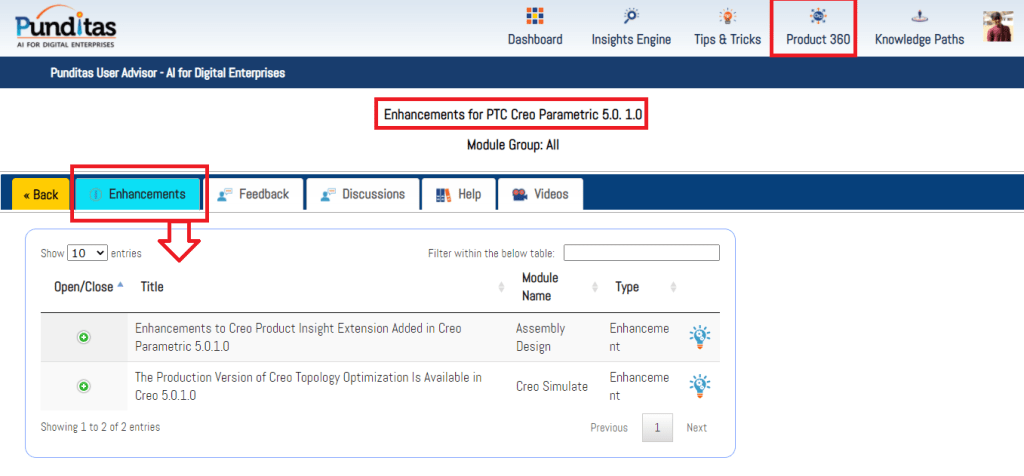
Task: Open the Show entries count dropdown
Action: tap(86, 253)
